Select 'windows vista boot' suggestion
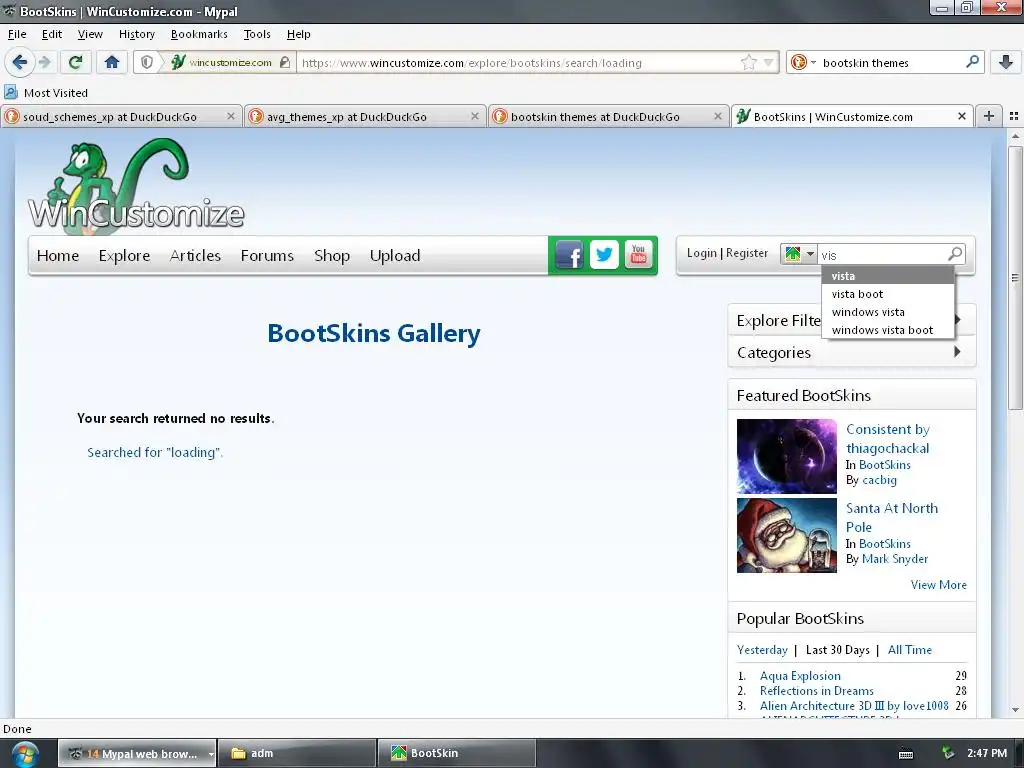The image size is (1024, 768). pos(888,330)
